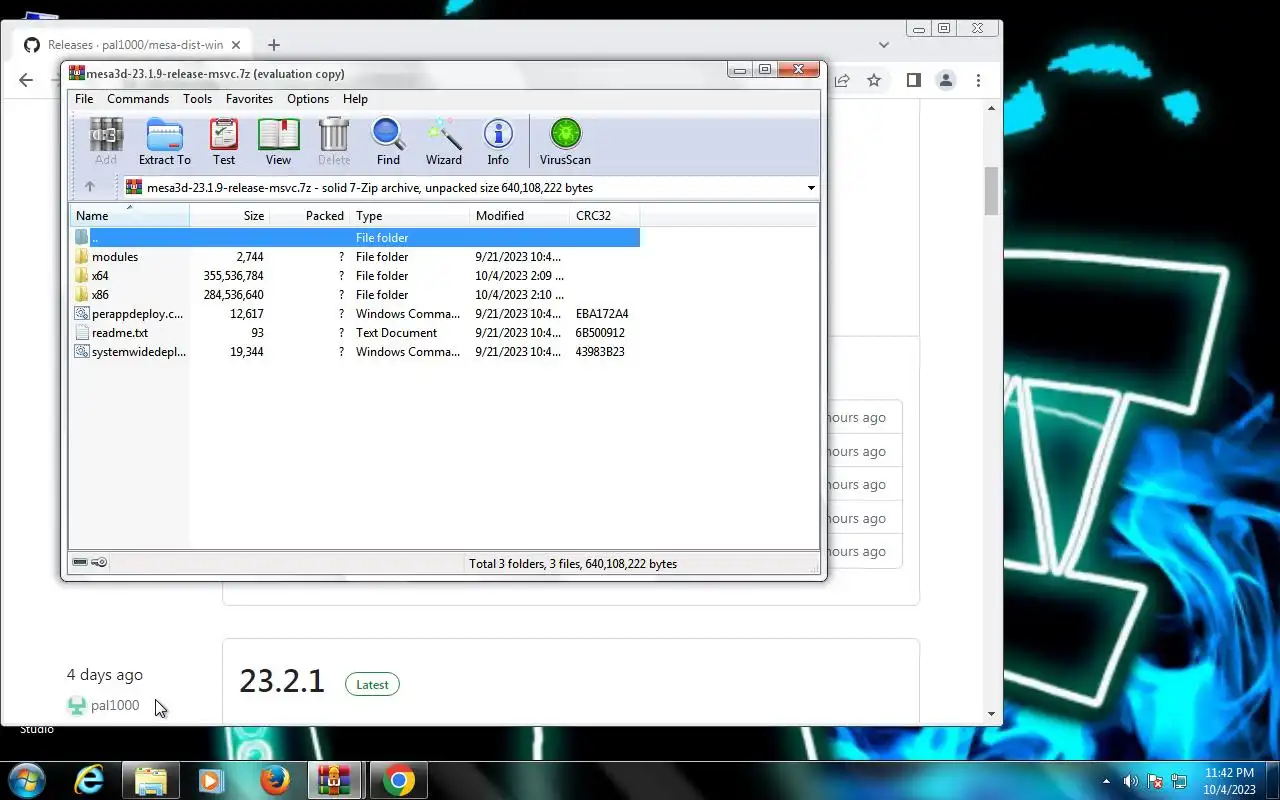
Task: Go back in Chrome
Action: click(26, 80)
